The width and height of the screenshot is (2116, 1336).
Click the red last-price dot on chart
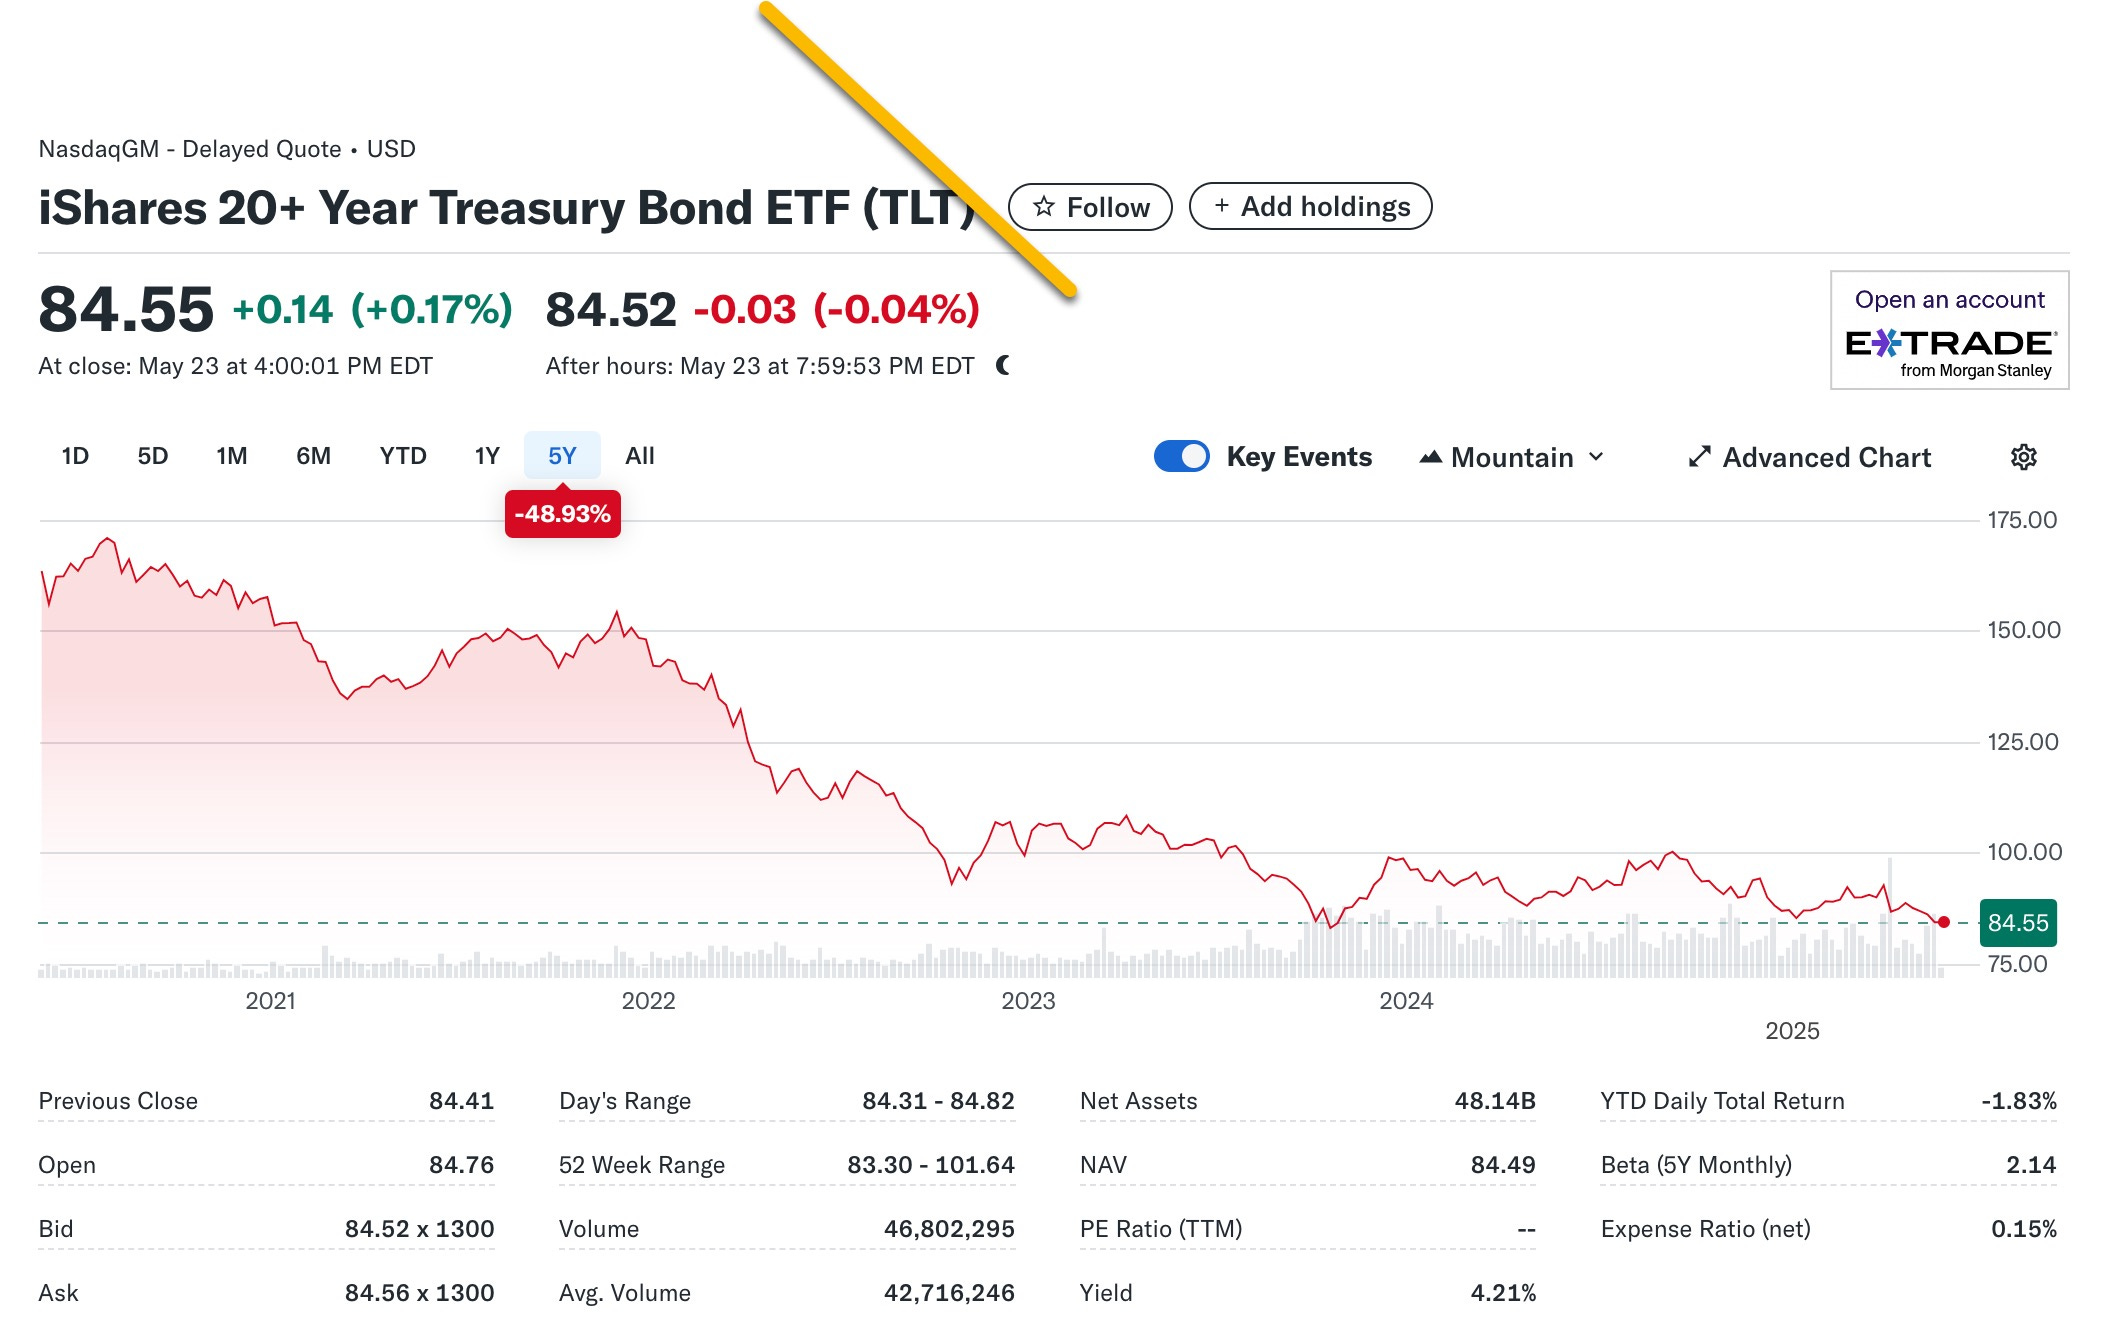(x=1943, y=922)
